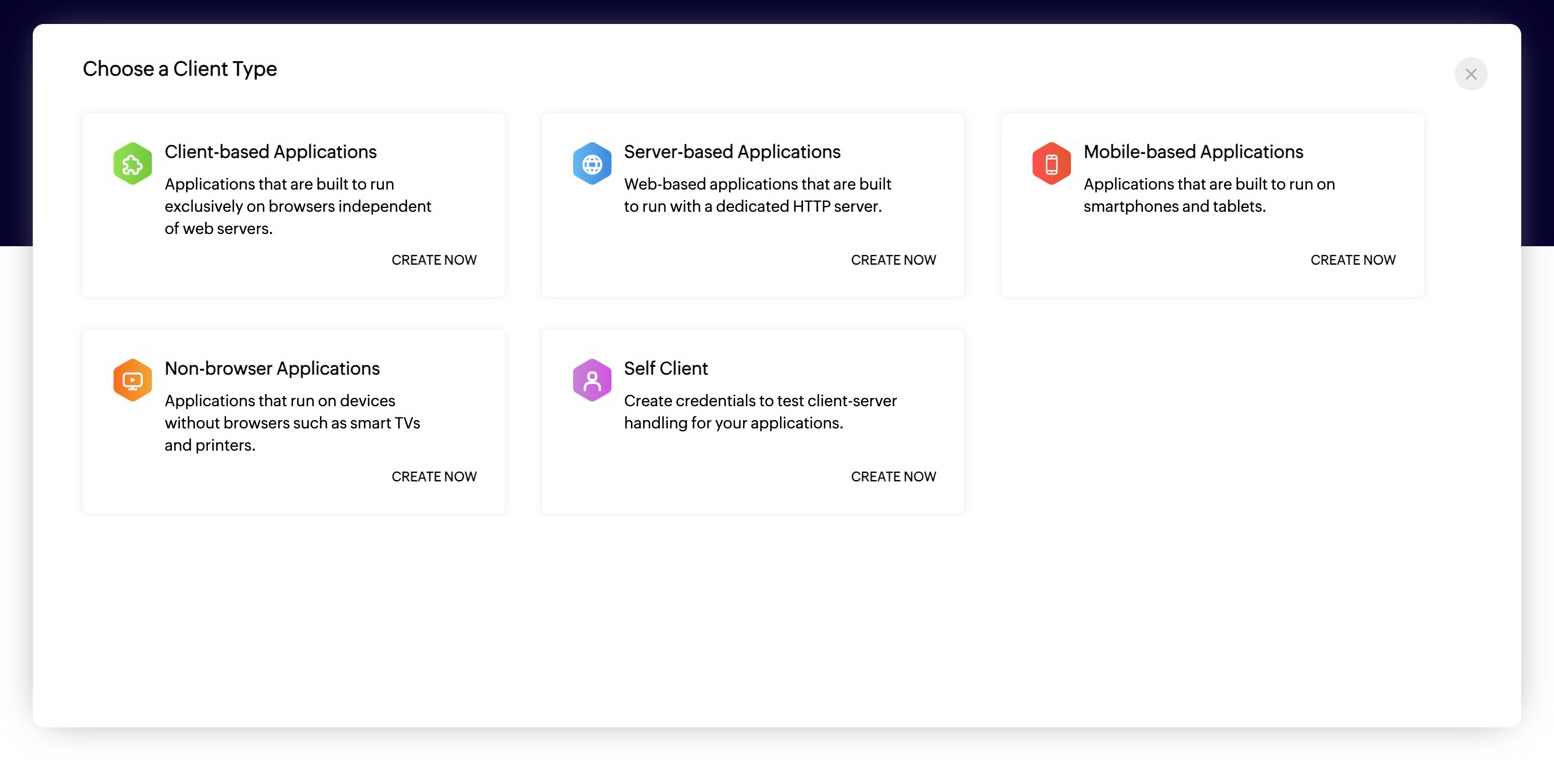Click the blue globe Server-based icon
Screen dimensions: 1554x760
(x=592, y=164)
